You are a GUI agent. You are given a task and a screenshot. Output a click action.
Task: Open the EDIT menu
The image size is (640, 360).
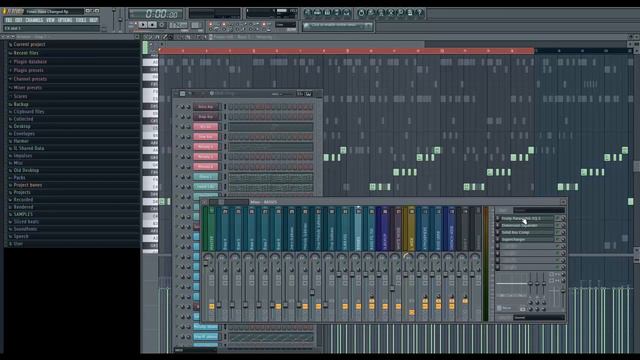pyautogui.click(x=19, y=20)
